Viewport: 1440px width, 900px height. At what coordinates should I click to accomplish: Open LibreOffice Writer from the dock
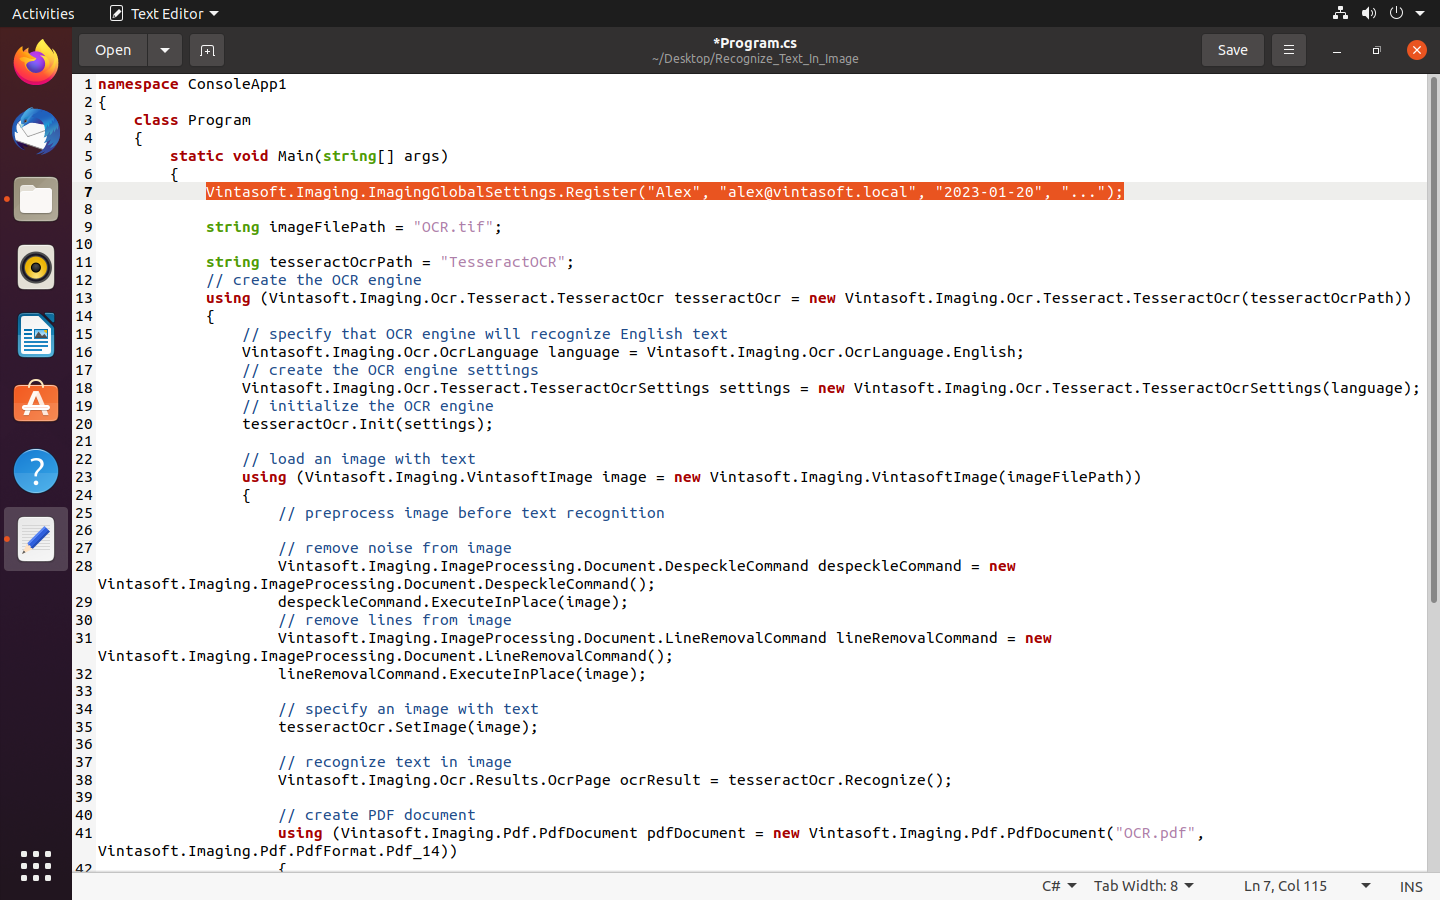[x=36, y=336]
